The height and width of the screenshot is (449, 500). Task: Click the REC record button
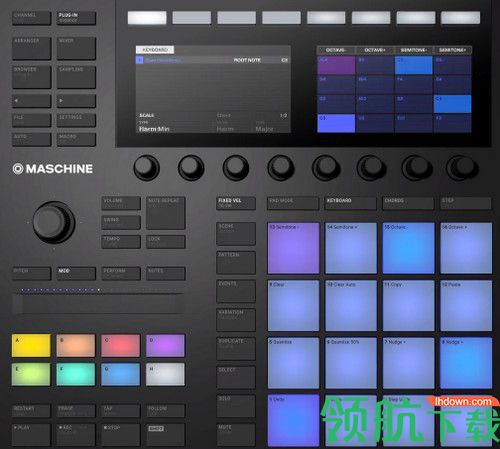(76, 435)
